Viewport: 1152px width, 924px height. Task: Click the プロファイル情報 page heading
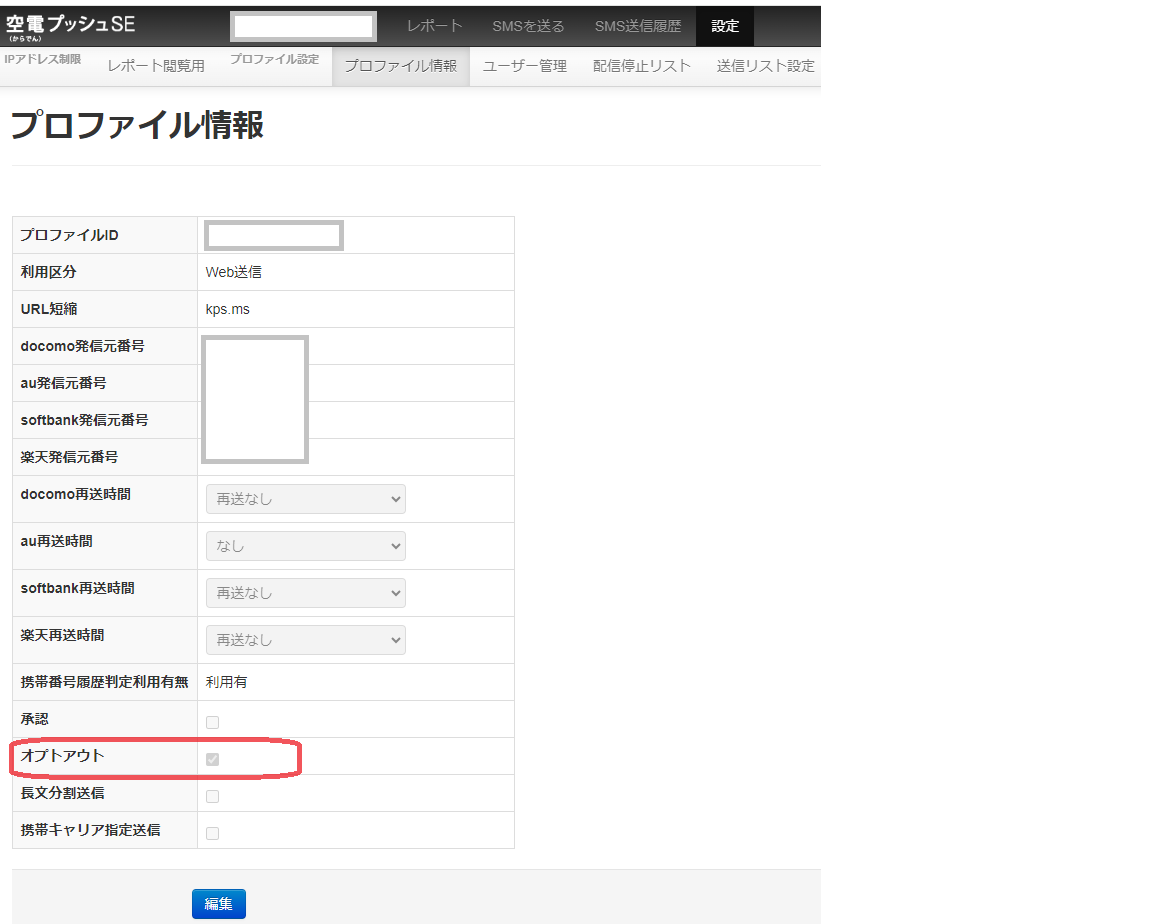pyautogui.click(x=137, y=125)
